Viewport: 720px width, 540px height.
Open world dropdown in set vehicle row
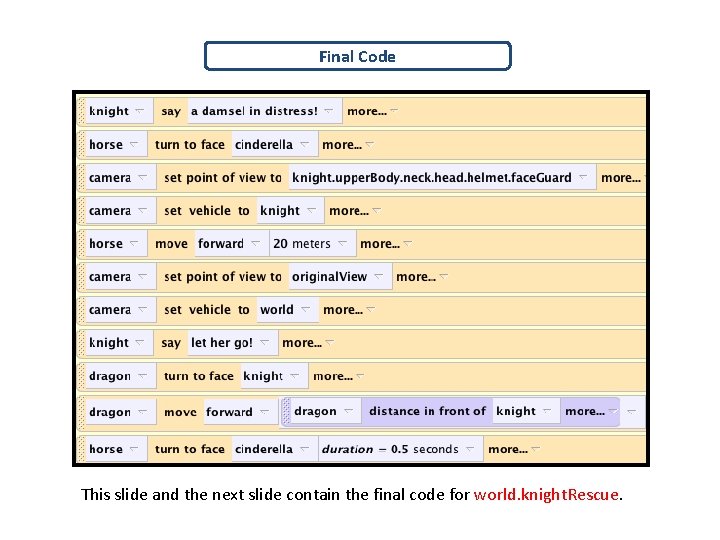(x=287, y=310)
